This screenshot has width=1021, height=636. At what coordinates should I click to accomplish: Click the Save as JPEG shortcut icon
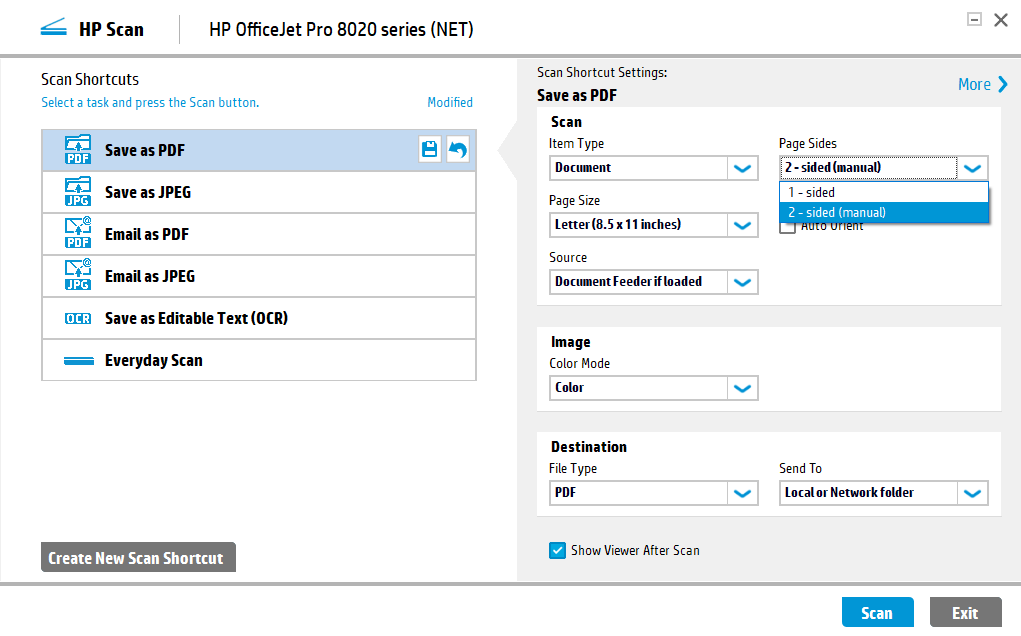[77, 192]
